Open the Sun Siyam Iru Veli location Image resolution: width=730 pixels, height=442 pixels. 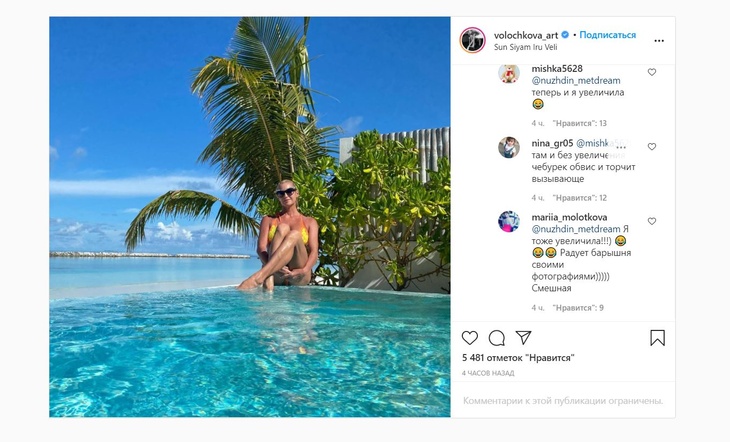coord(526,47)
